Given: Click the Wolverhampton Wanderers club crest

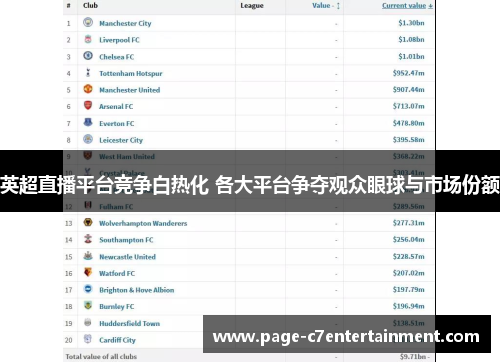Looking at the screenshot, I should (88, 222).
